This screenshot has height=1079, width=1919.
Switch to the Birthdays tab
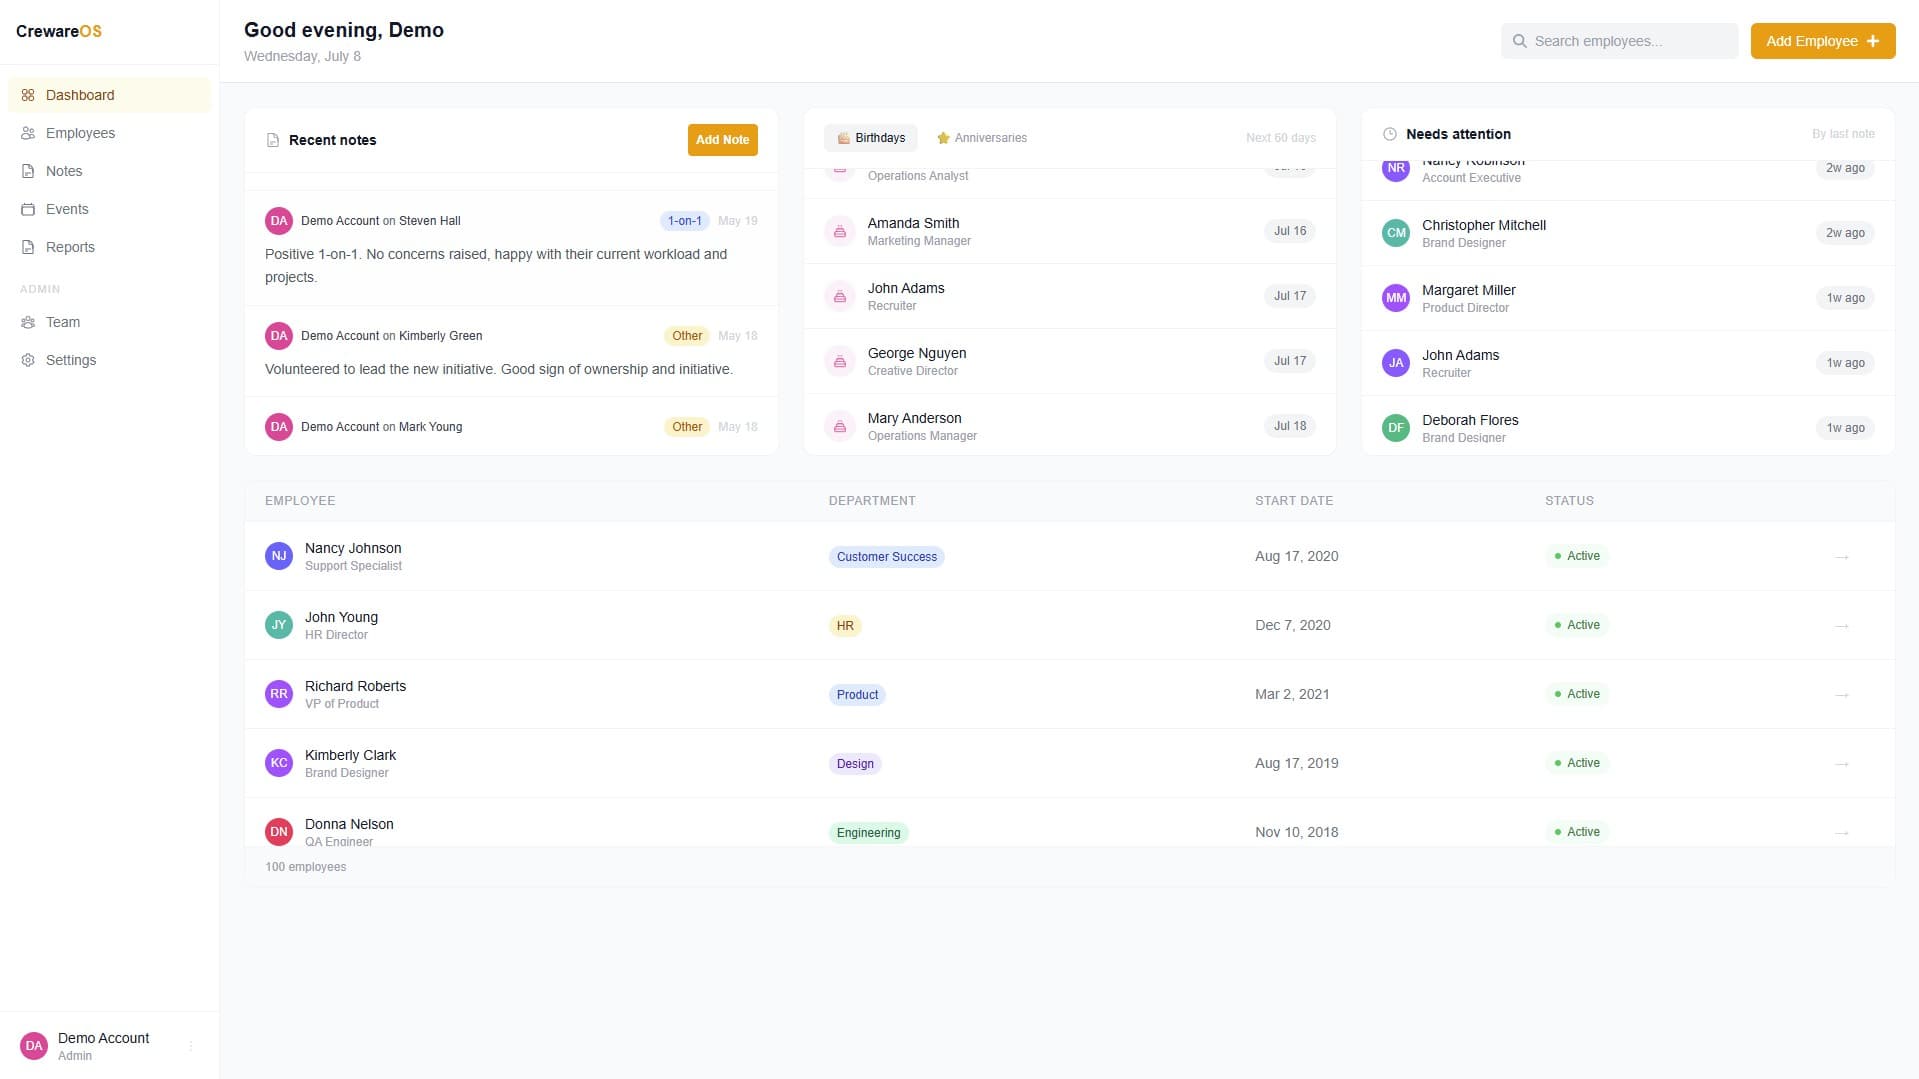pos(871,138)
